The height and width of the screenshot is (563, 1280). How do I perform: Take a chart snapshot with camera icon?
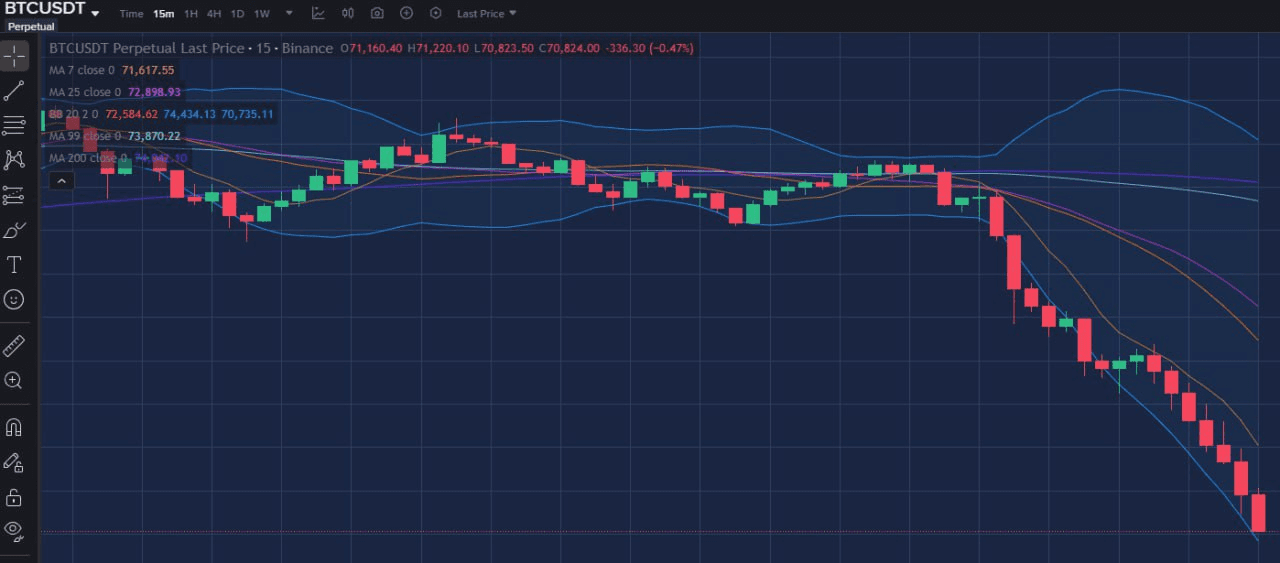(377, 13)
